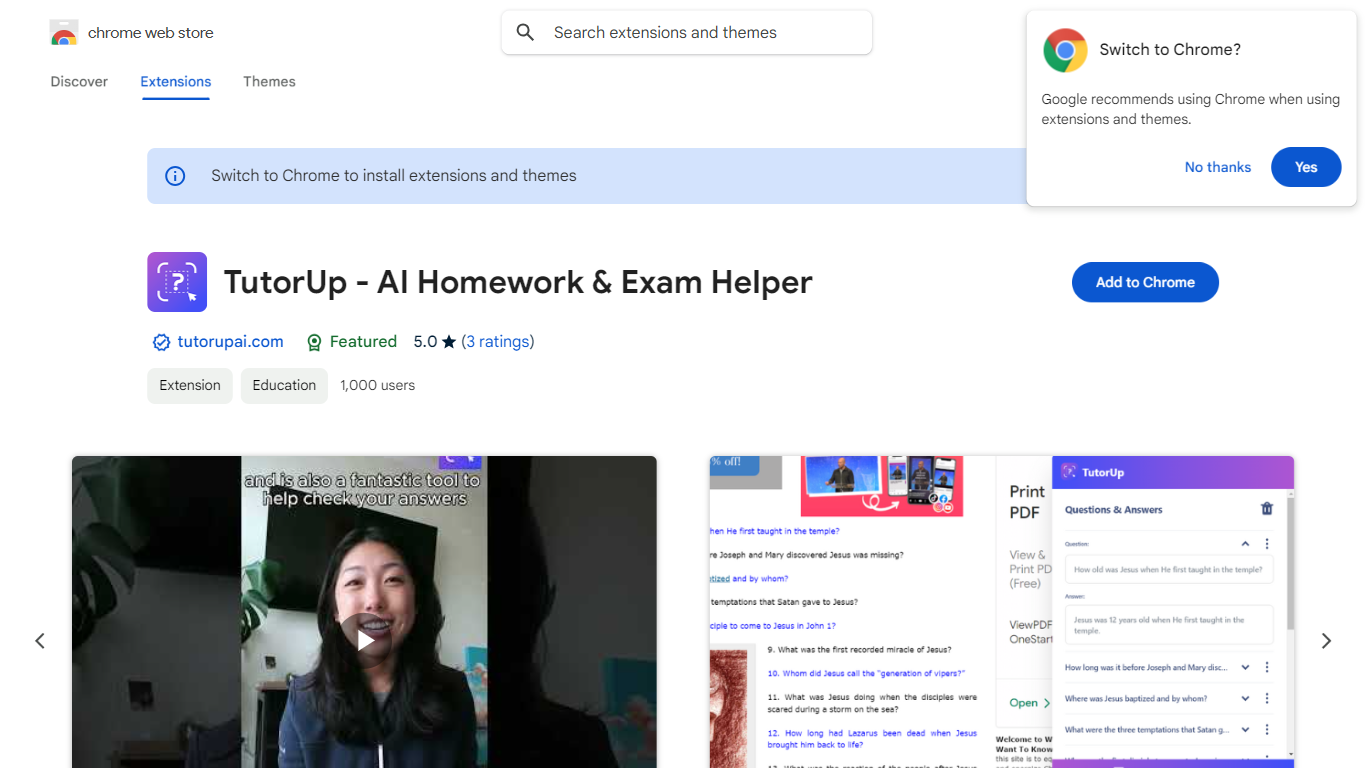Image resolution: width=1366 pixels, height=768 pixels.
Task: Click the Extension chip
Action: [190, 386]
